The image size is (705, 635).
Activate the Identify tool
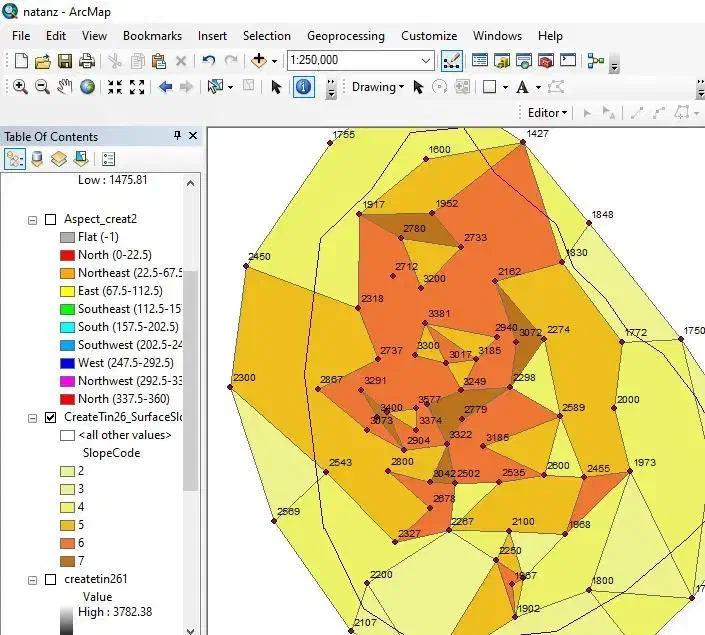pyautogui.click(x=304, y=87)
